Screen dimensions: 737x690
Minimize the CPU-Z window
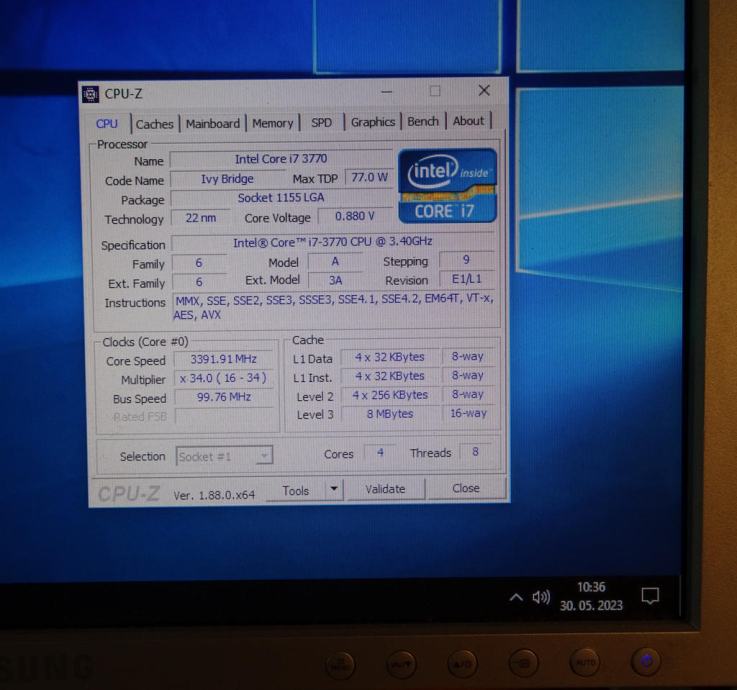[x=387, y=91]
